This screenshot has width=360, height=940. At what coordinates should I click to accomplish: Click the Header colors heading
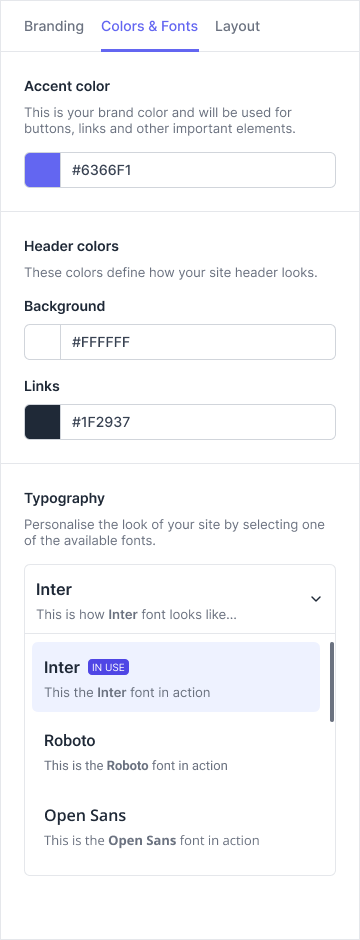tap(71, 246)
